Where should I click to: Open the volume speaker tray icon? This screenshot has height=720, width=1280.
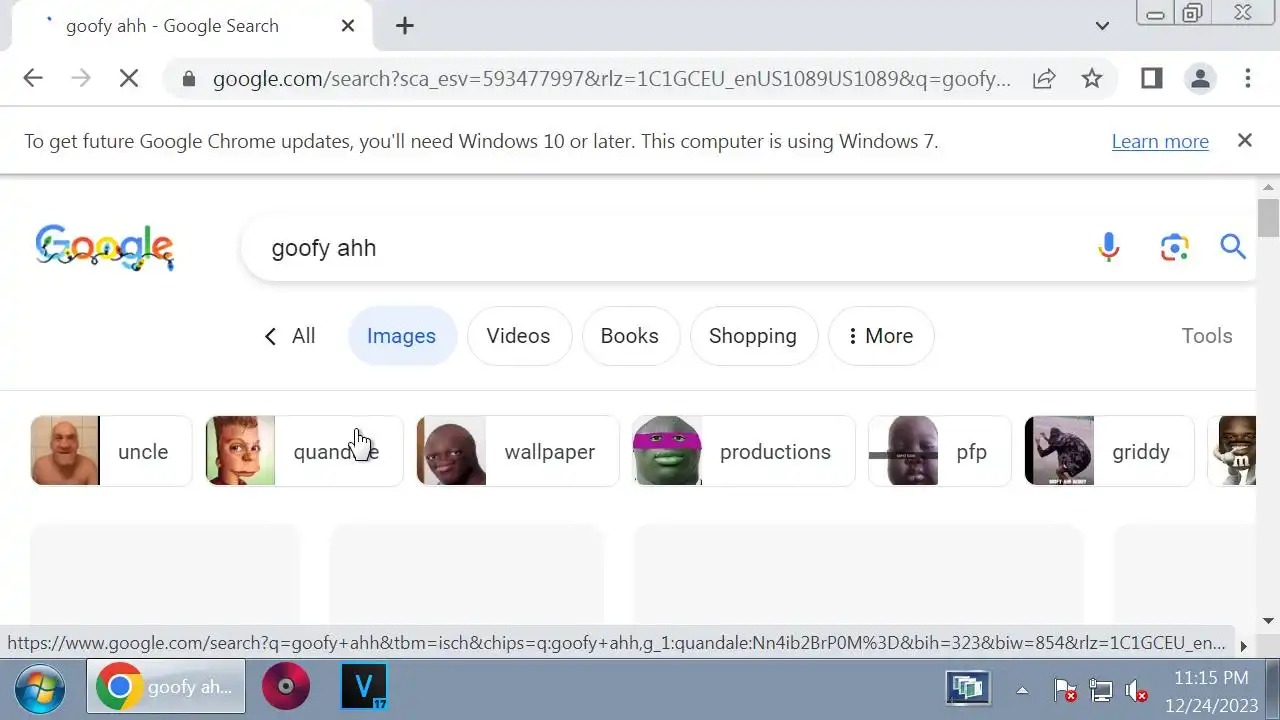tap(1136, 690)
